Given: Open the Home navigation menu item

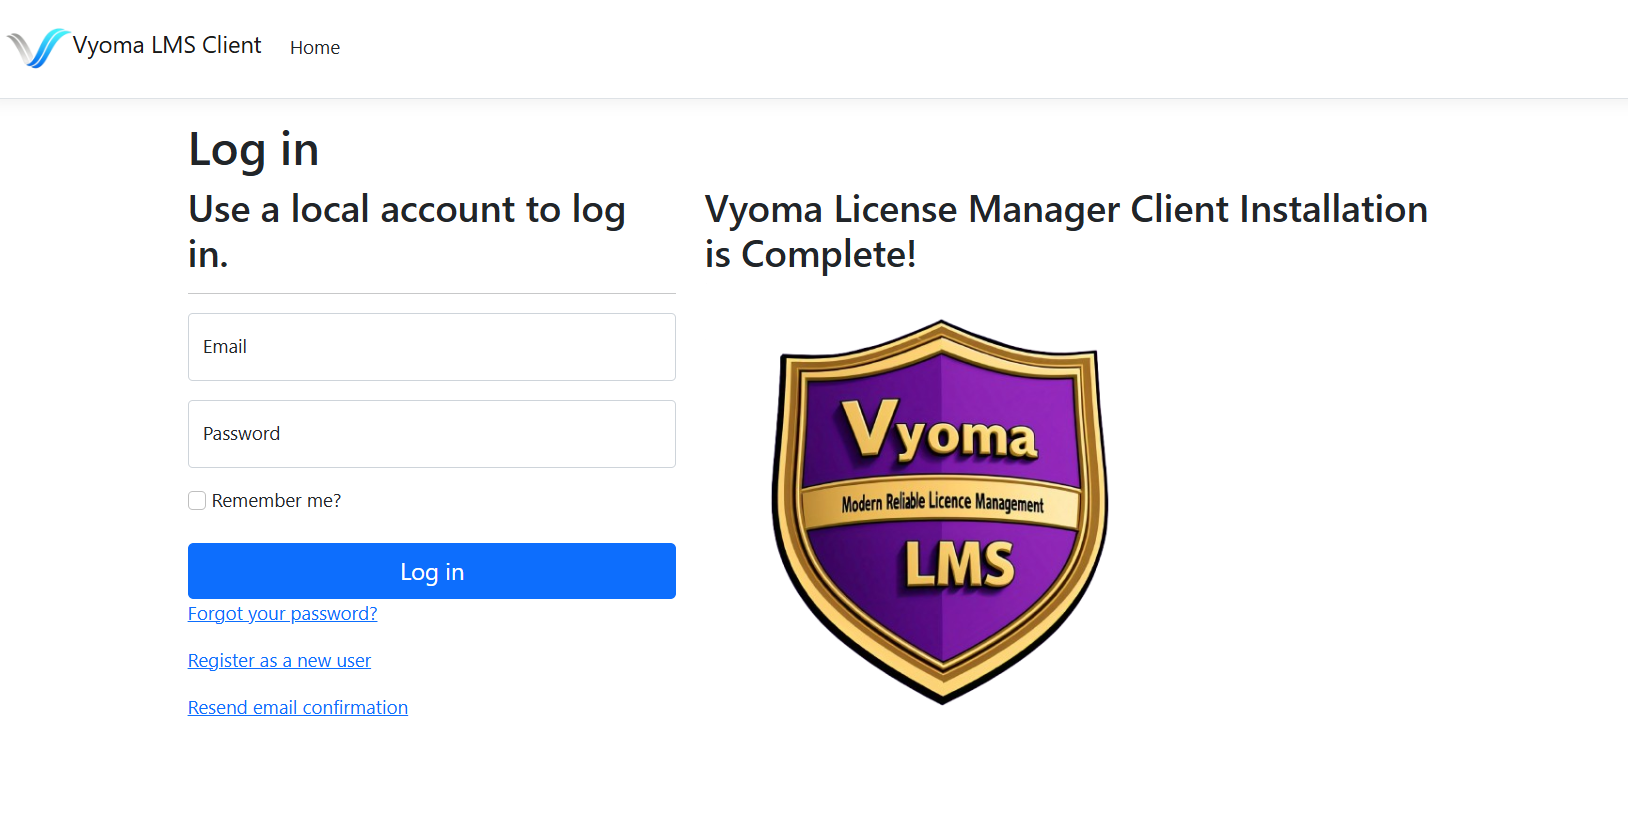Looking at the screenshot, I should point(314,47).
